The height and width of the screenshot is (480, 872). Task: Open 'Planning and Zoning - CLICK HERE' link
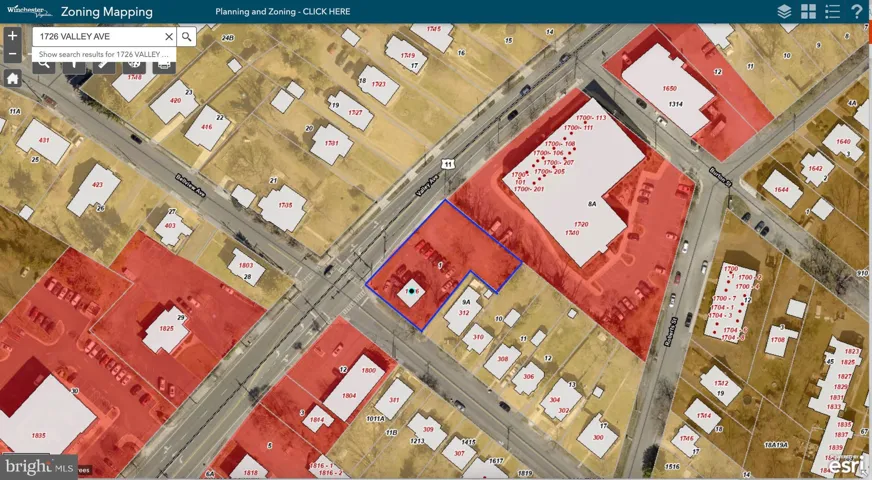coord(283,12)
